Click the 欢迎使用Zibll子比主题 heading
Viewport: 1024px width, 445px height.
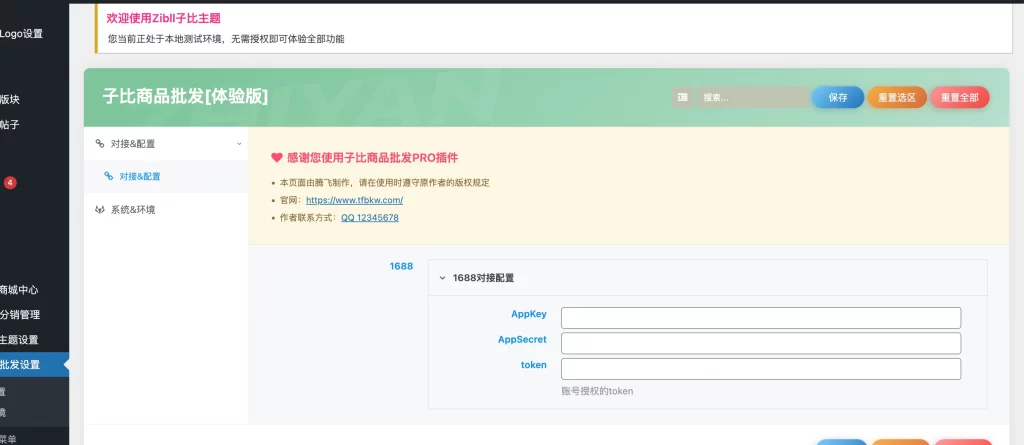point(163,18)
